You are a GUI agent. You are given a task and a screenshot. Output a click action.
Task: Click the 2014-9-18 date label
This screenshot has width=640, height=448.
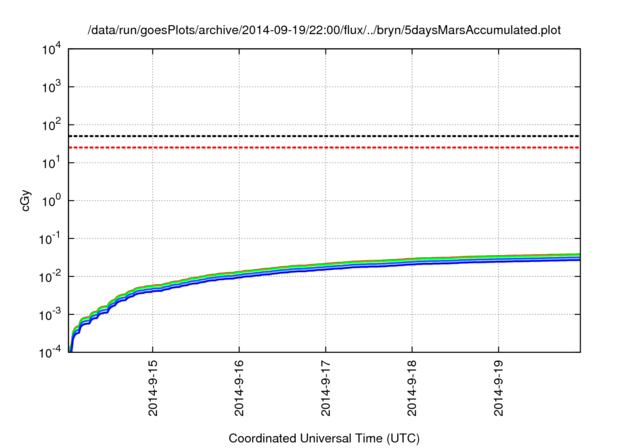point(412,388)
